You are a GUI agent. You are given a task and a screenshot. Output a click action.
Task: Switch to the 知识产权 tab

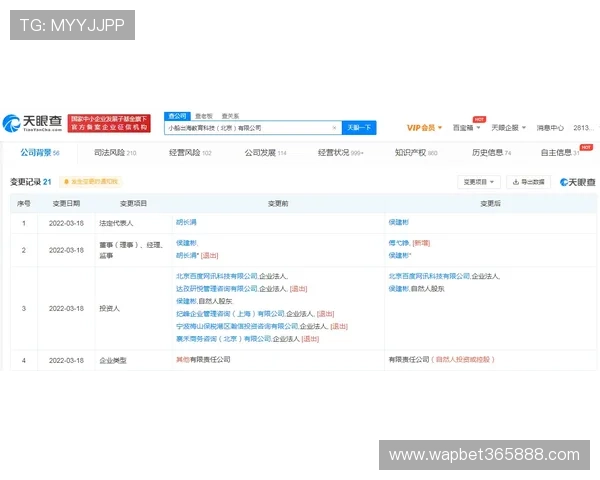(x=416, y=153)
